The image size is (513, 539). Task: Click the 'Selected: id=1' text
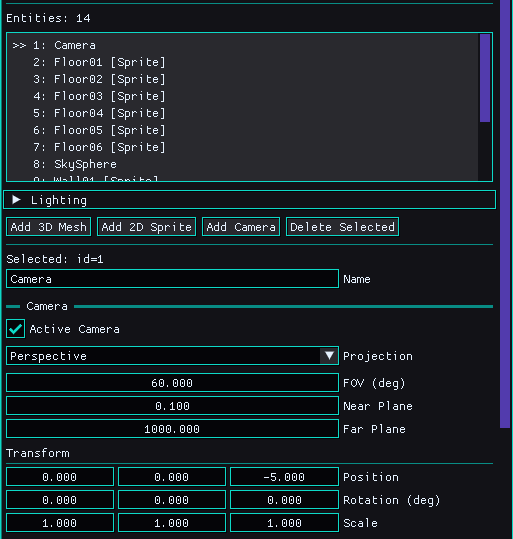pyautogui.click(x=55, y=259)
